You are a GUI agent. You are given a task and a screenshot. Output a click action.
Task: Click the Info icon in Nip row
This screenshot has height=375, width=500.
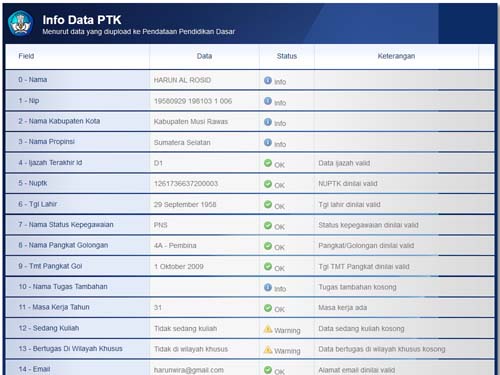pos(268,101)
